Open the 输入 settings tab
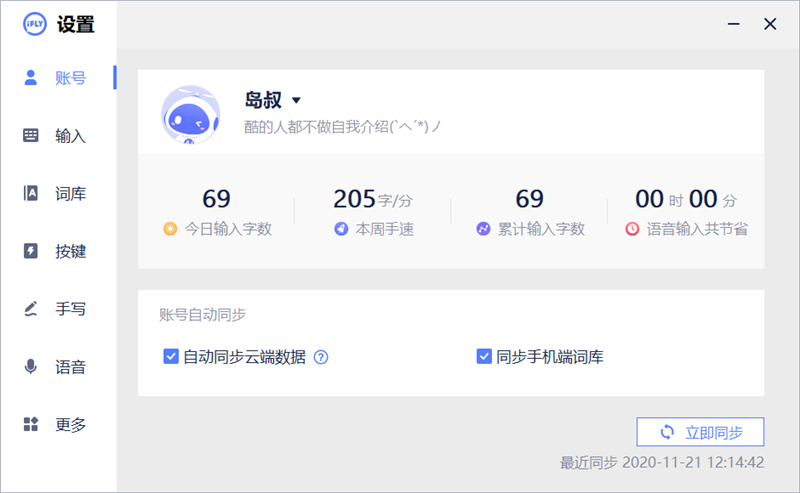The image size is (800, 493). 70,135
